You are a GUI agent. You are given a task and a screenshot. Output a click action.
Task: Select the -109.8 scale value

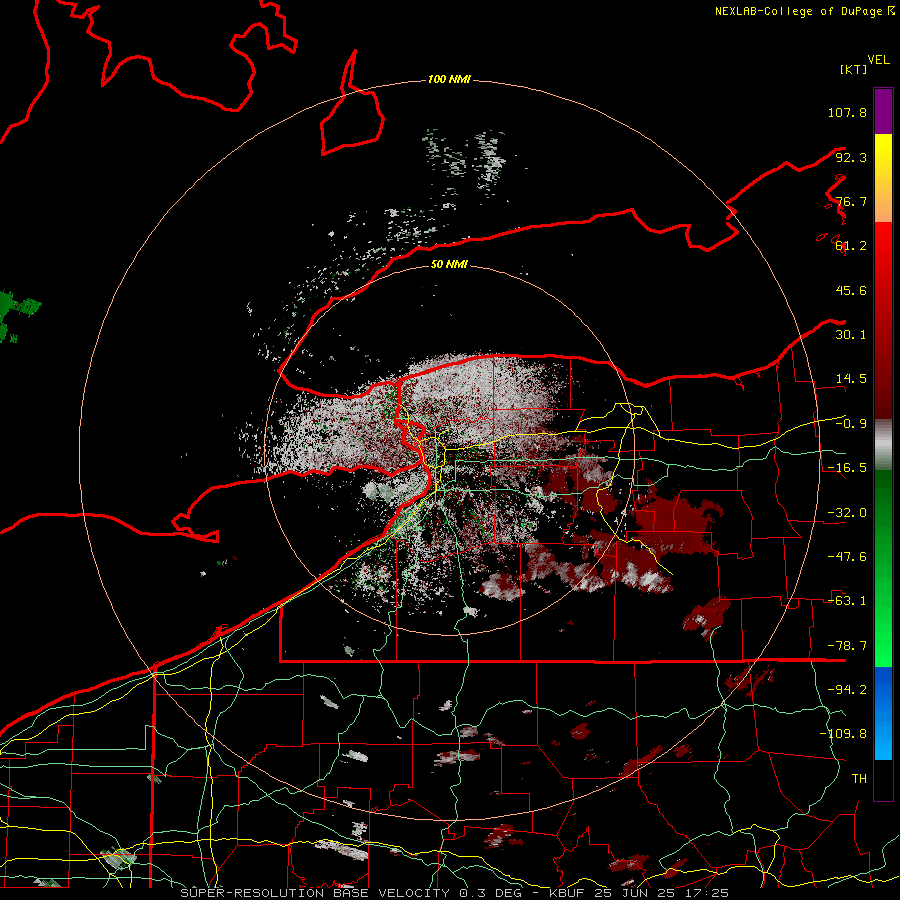pyautogui.click(x=843, y=734)
